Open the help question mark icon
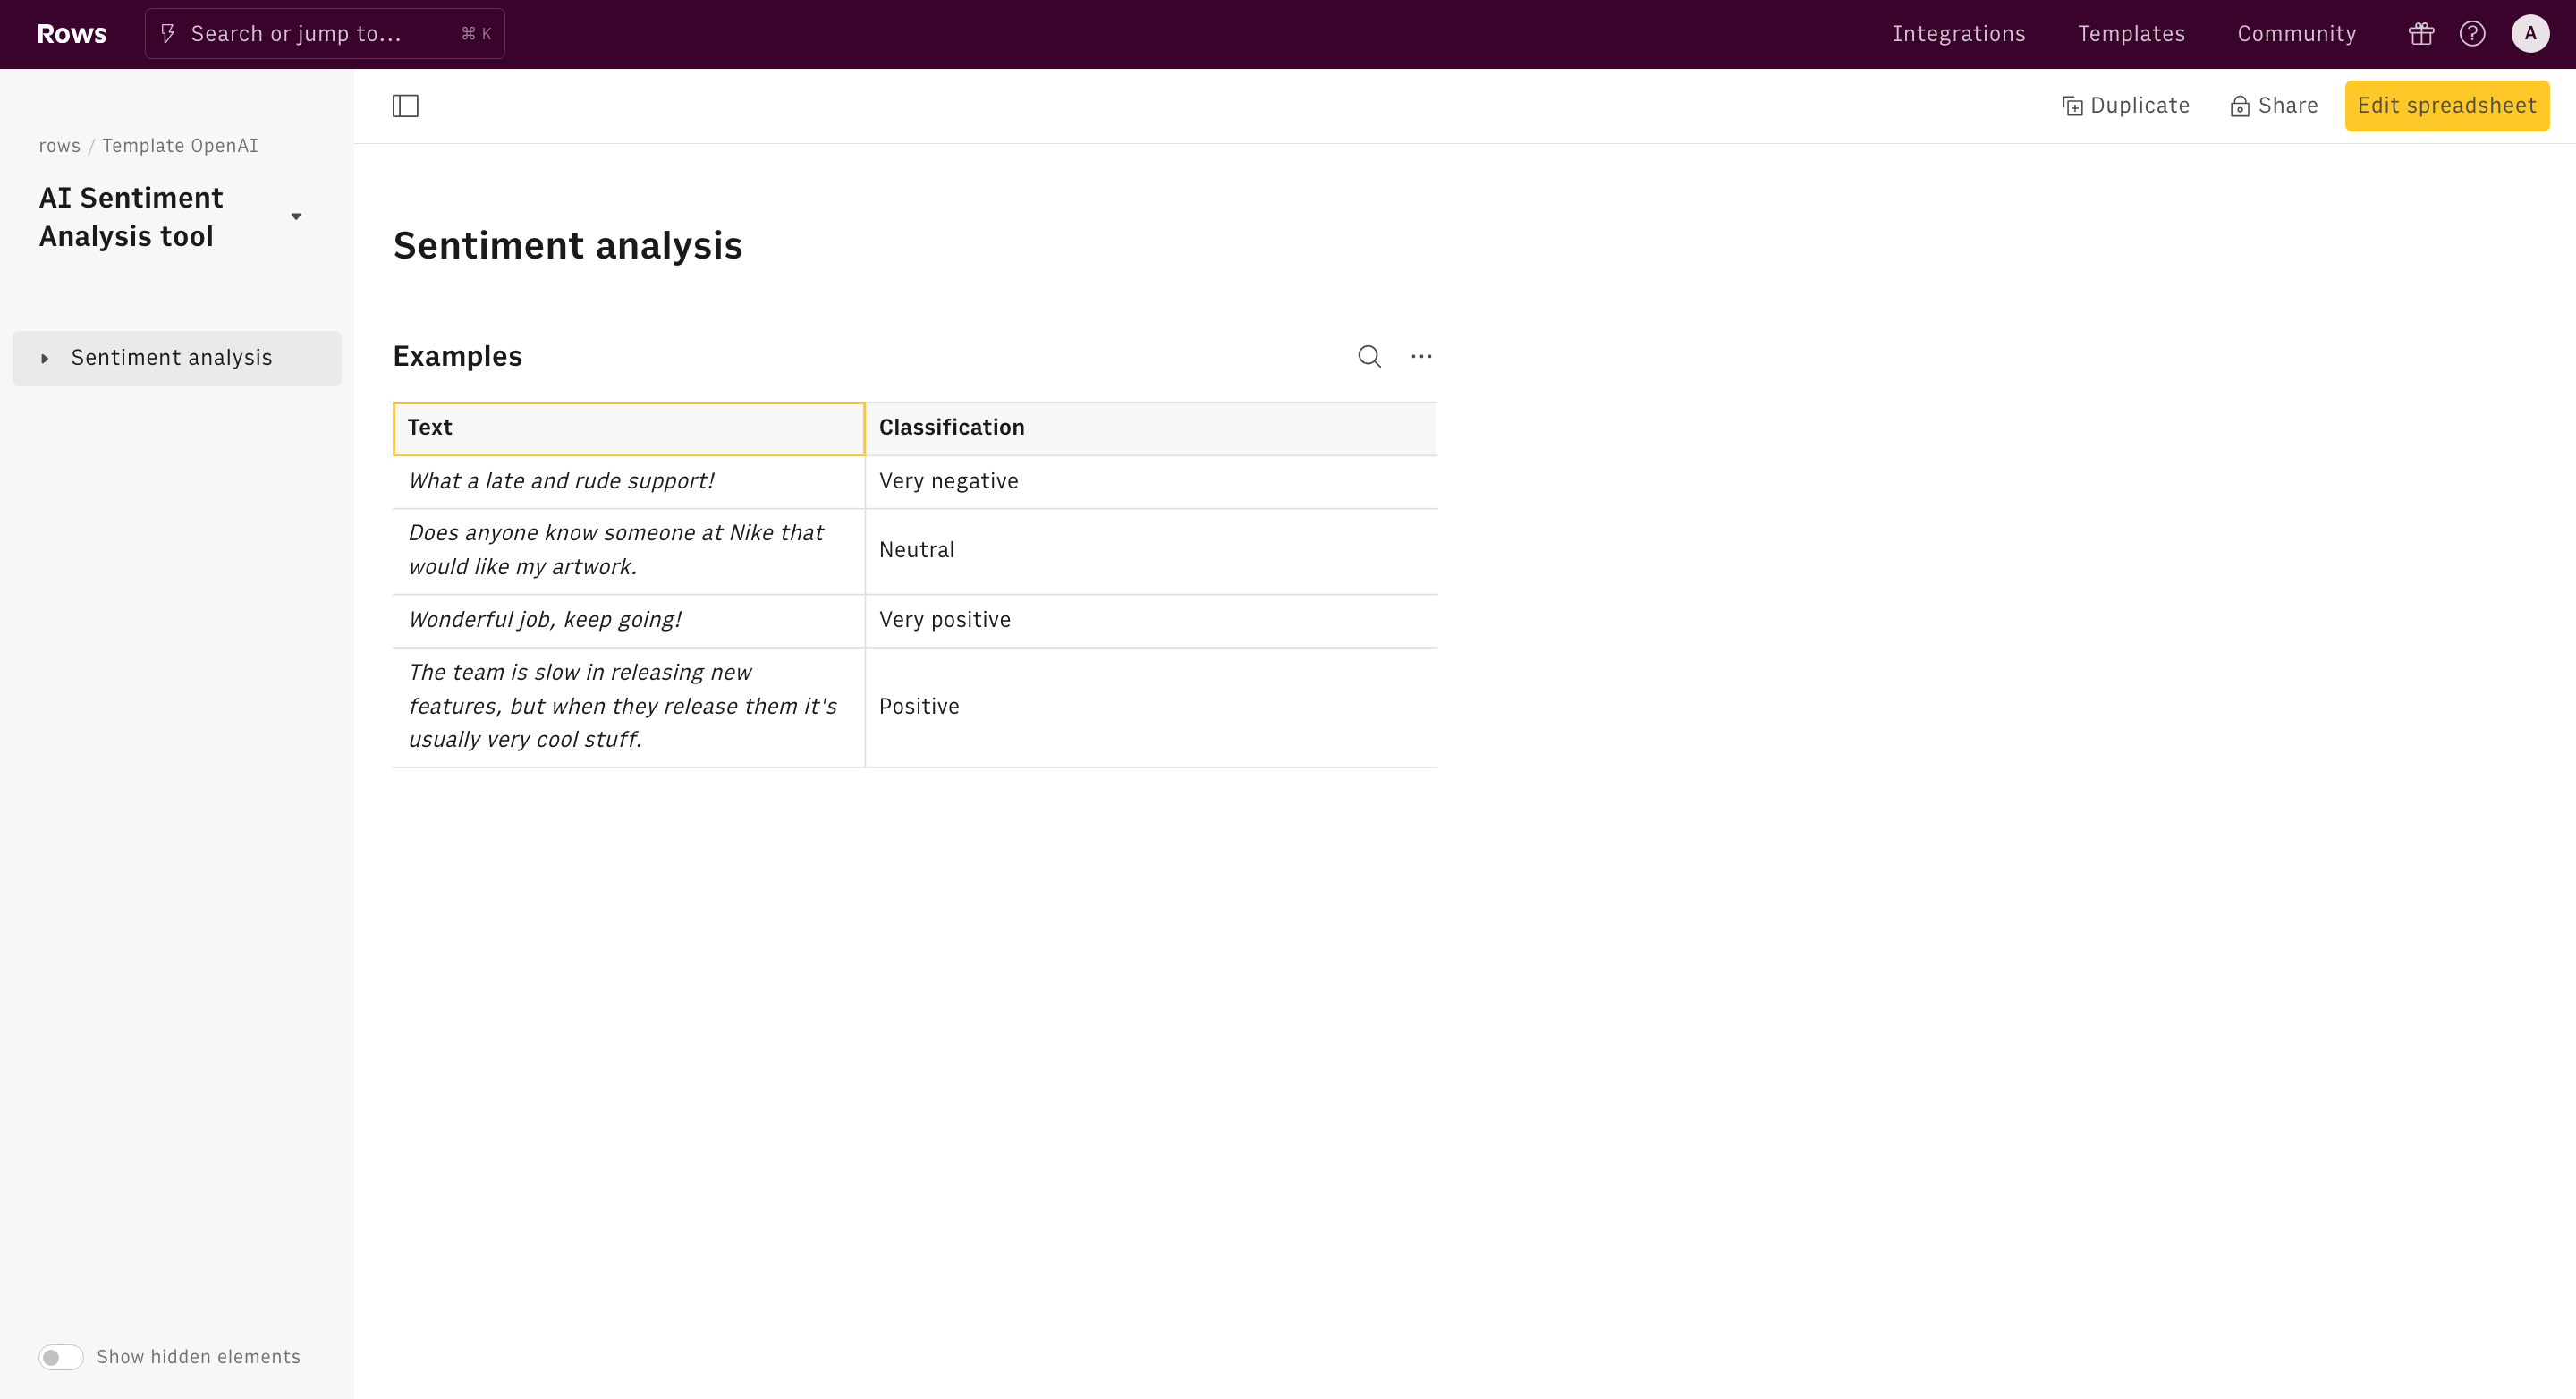 (x=2472, y=34)
